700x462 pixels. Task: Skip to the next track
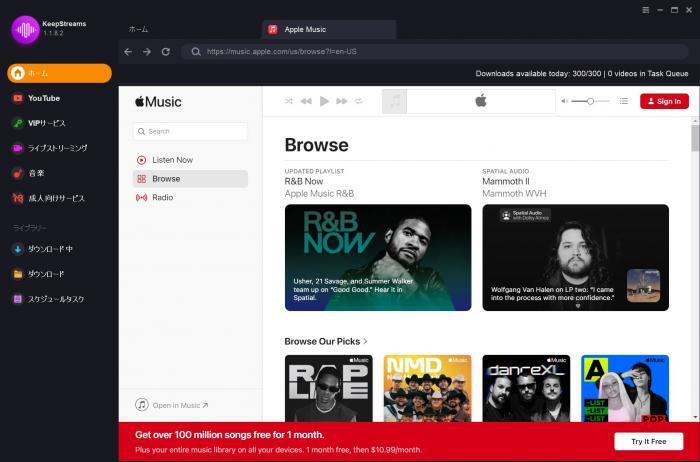click(x=341, y=101)
